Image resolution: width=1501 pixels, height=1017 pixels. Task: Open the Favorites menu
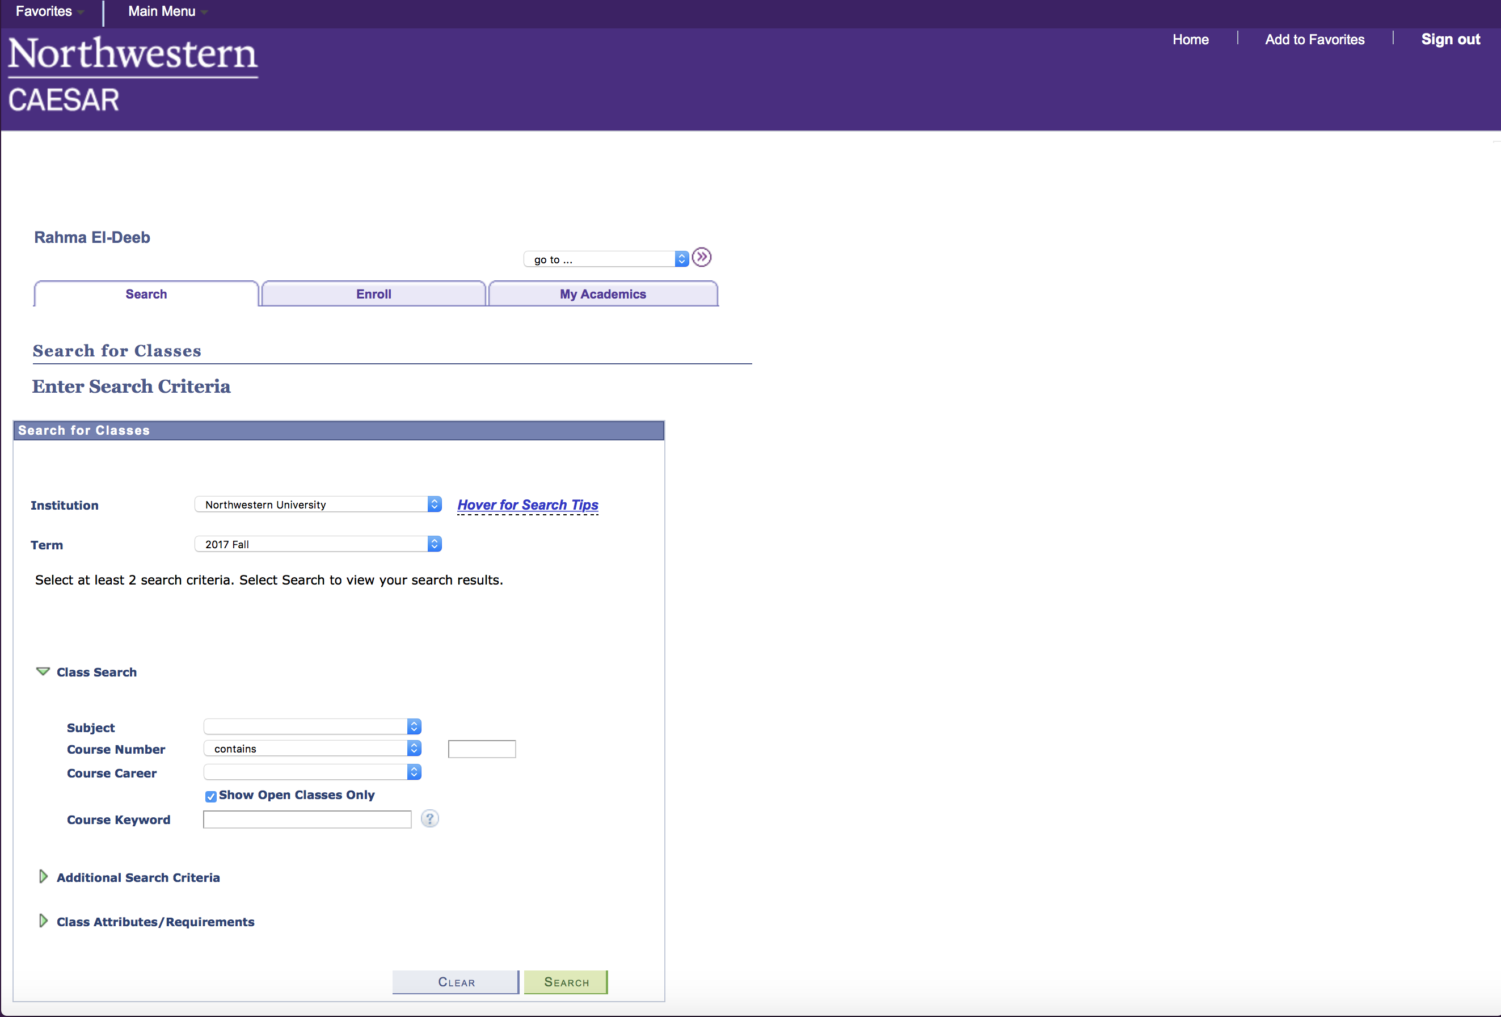[x=49, y=11]
